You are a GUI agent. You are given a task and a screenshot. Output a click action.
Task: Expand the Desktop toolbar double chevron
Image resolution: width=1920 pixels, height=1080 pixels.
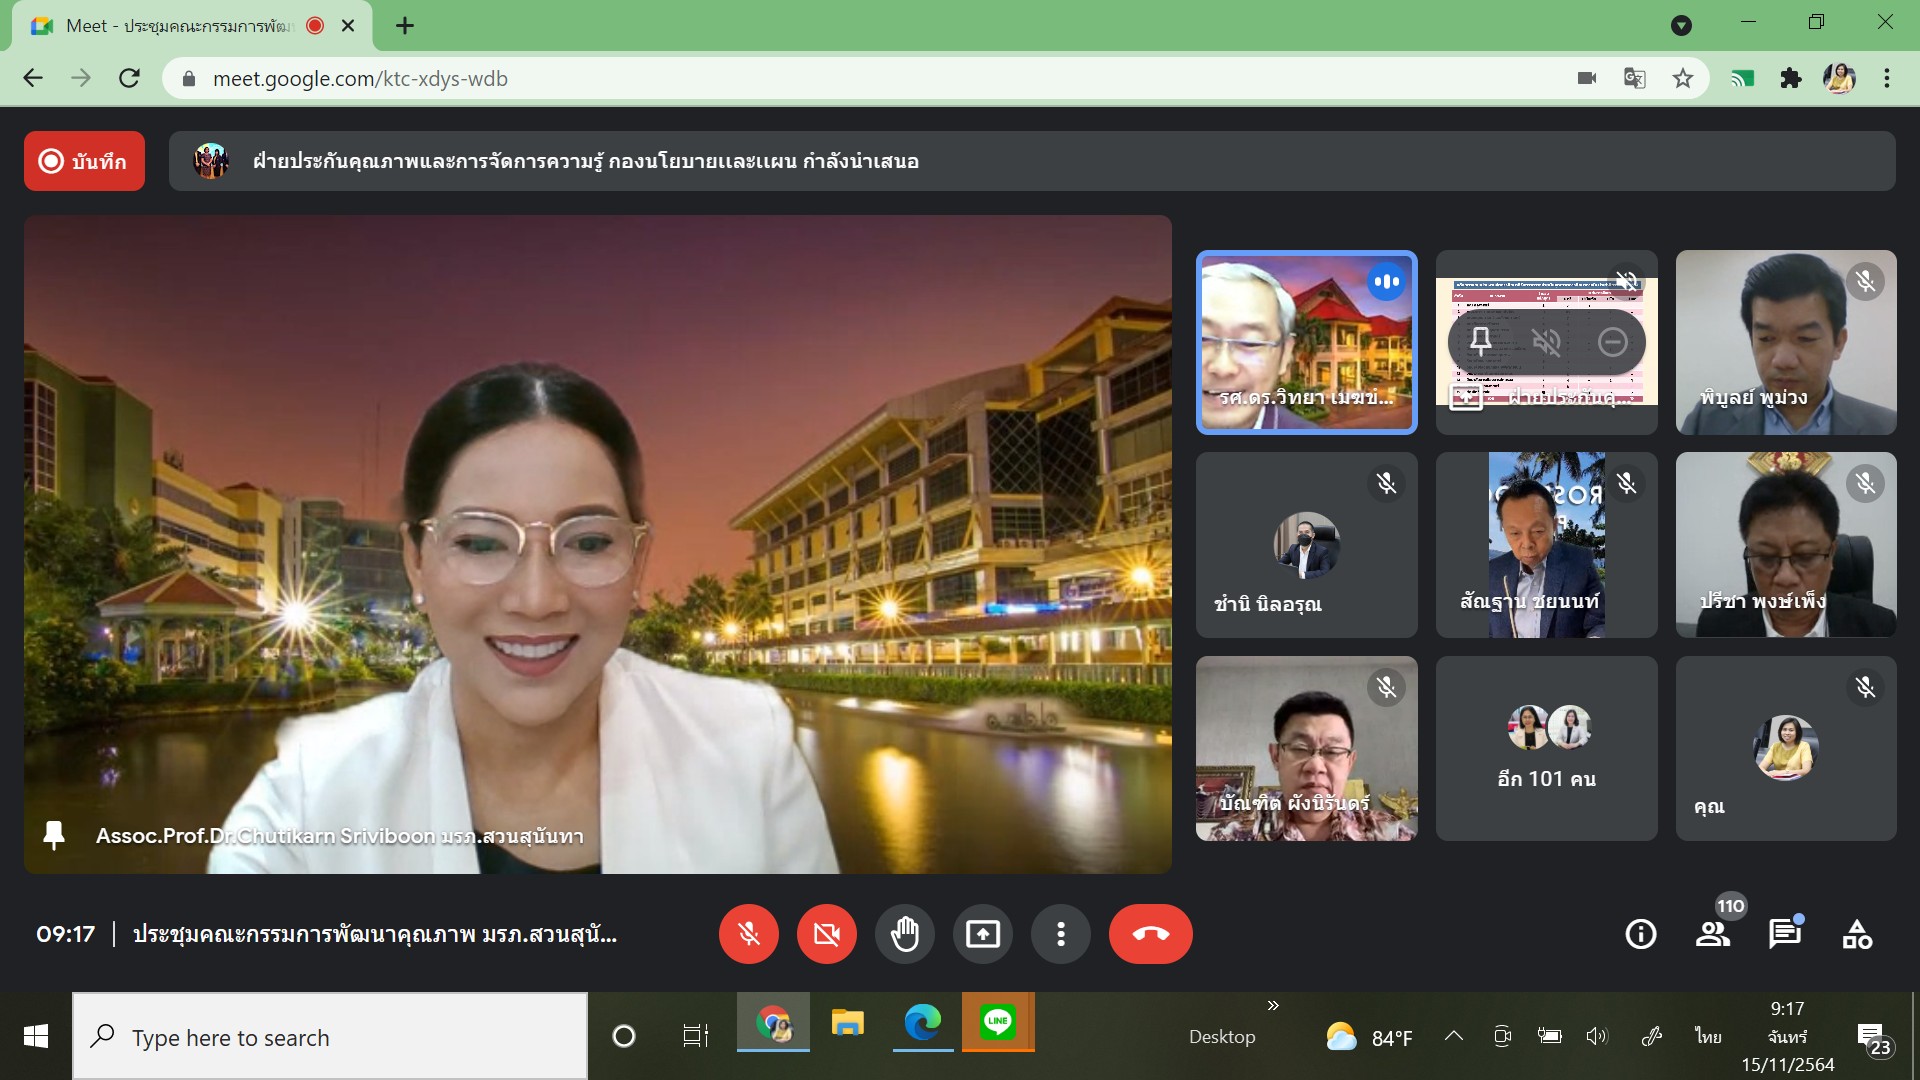click(1273, 1005)
